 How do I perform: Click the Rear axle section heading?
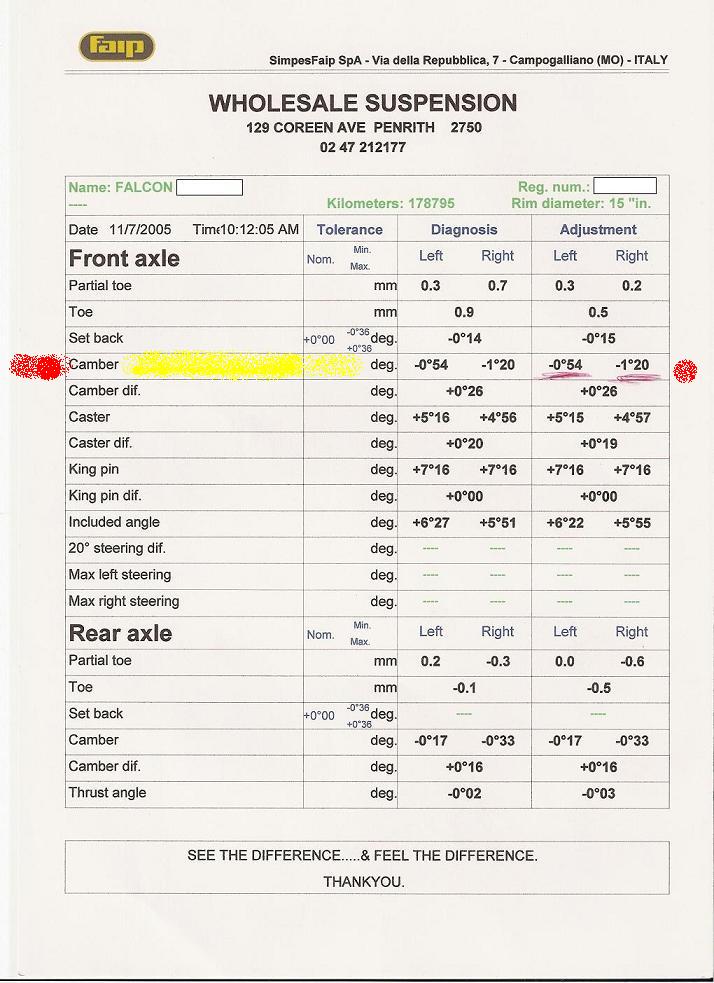click(x=120, y=633)
